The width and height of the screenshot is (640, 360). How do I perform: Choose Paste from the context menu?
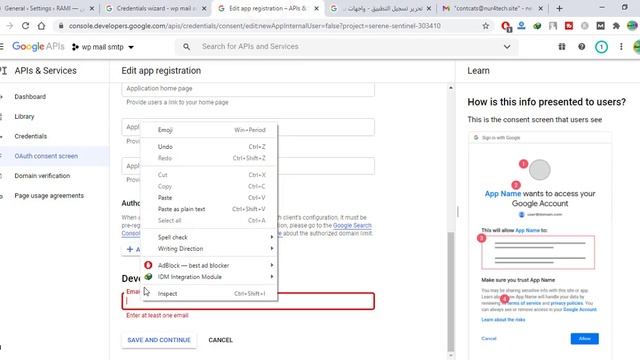(x=209, y=198)
